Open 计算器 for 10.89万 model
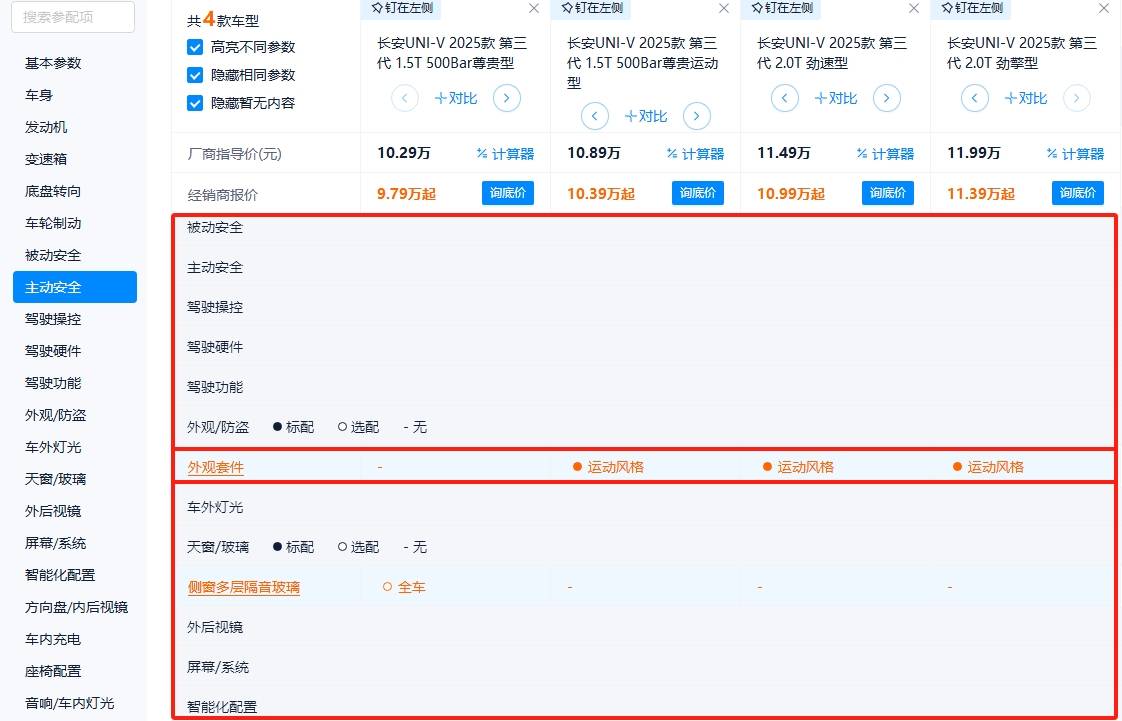The height and width of the screenshot is (721, 1122). pyautogui.click(x=695, y=154)
